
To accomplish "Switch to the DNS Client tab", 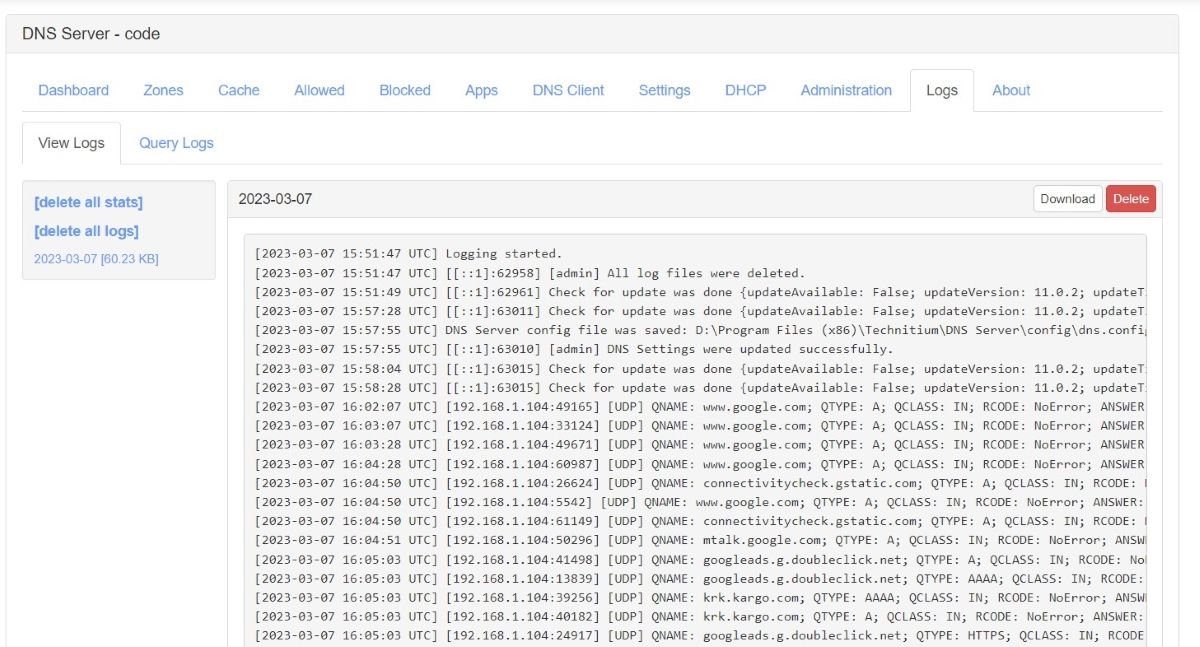I will click(568, 90).
